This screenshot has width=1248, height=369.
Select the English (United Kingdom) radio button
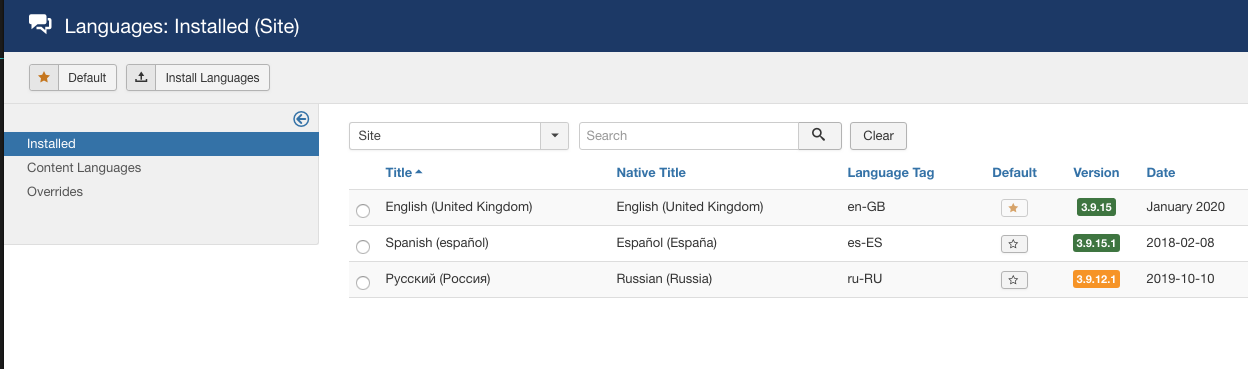pos(363,210)
